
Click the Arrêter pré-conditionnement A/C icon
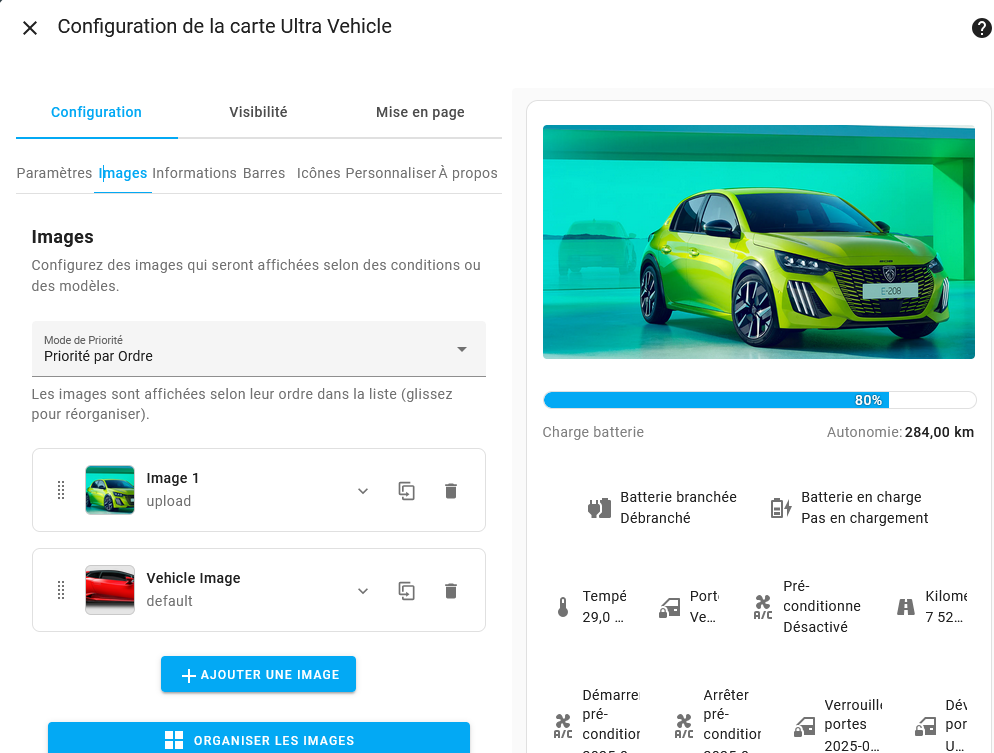point(684,726)
